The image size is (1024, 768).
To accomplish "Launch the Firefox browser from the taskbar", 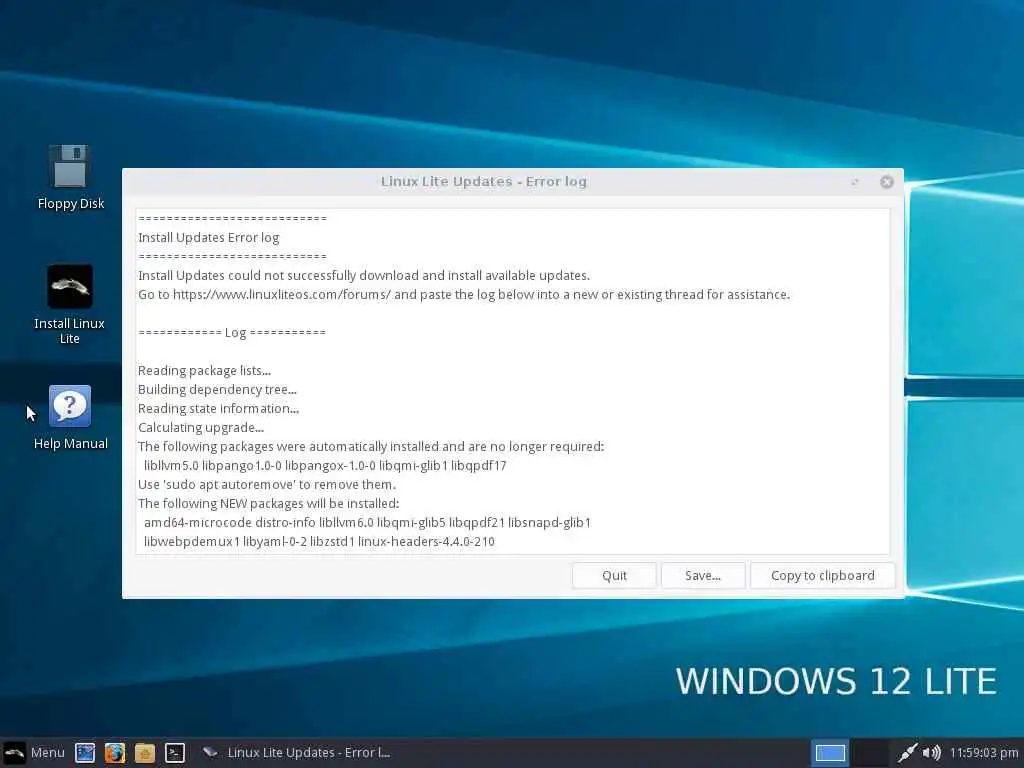I will [x=115, y=752].
